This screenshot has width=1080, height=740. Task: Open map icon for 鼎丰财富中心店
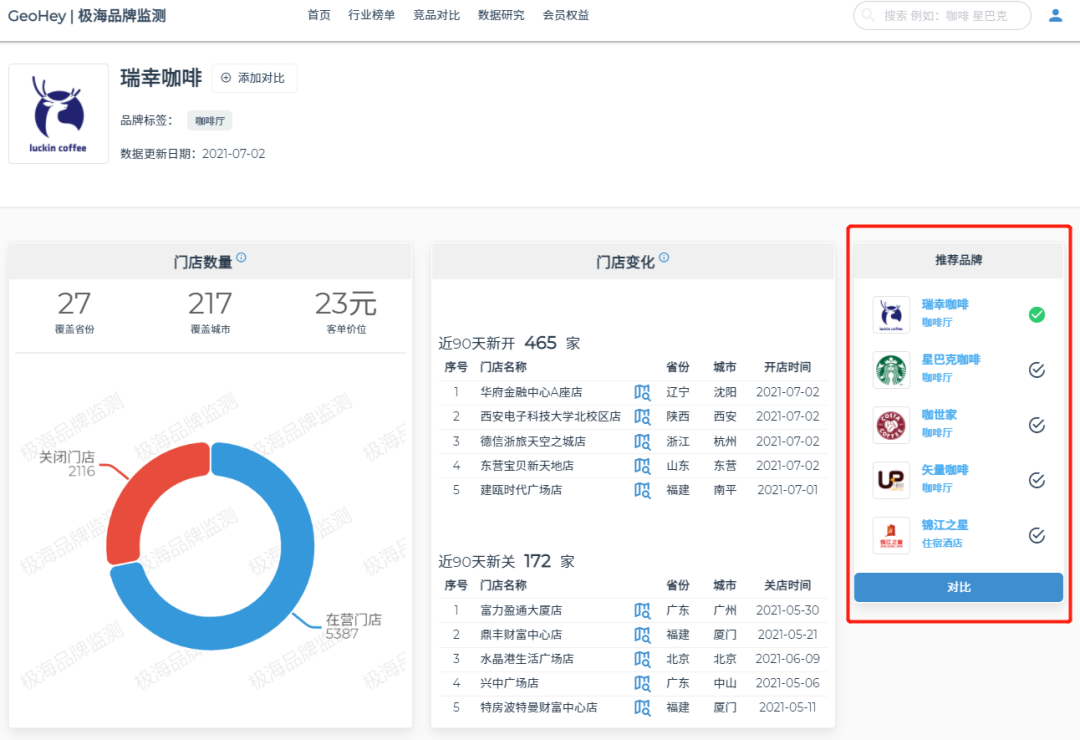click(x=642, y=635)
